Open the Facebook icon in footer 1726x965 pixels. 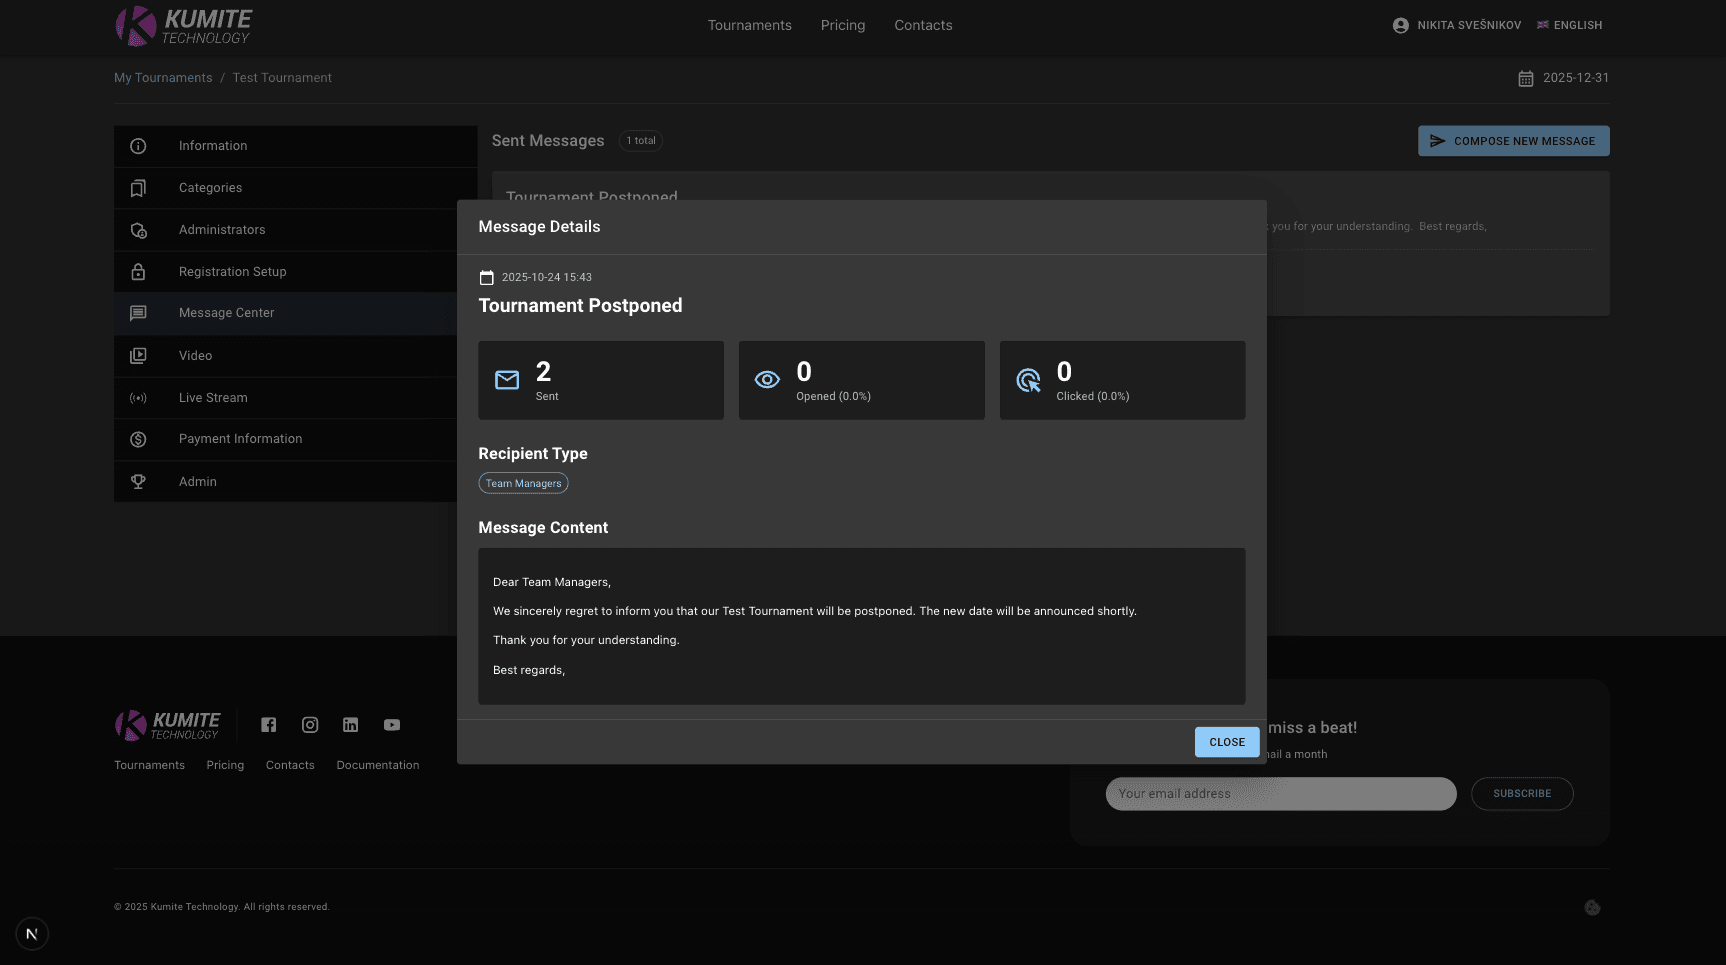click(268, 725)
